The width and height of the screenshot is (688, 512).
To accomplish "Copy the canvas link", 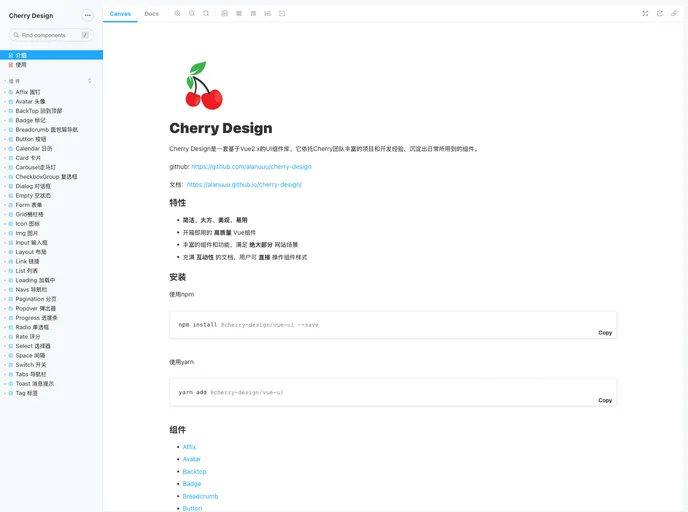I will click(x=674, y=14).
